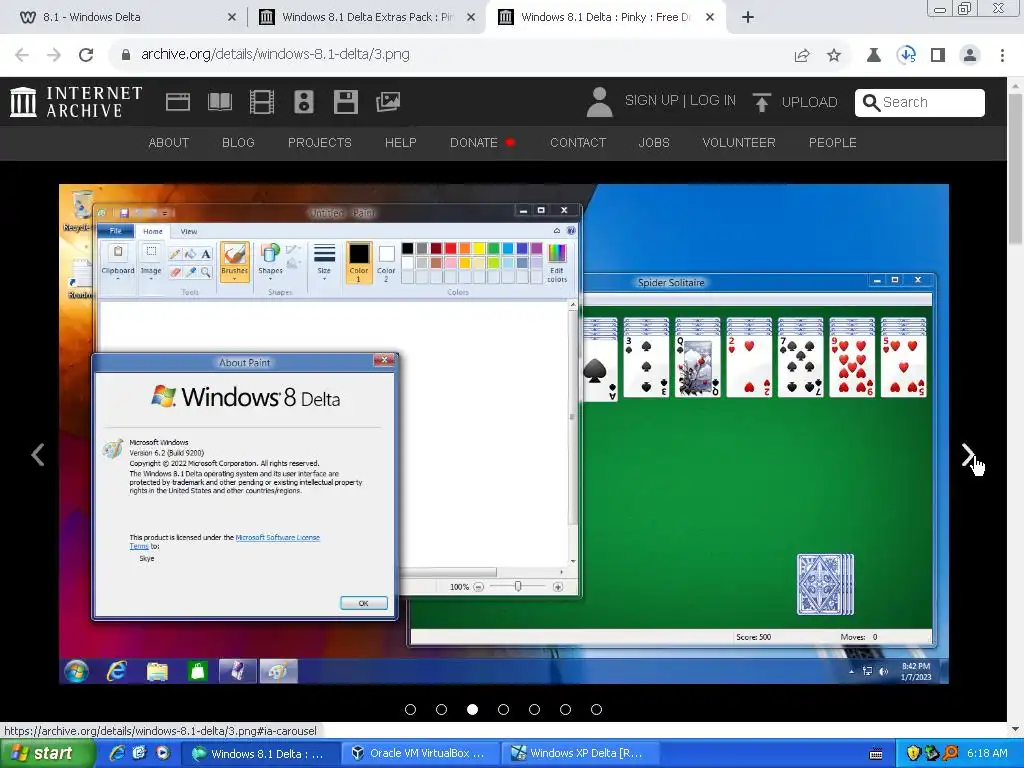
Task: Click the page vertical scrollbar thumb
Action: click(1015, 168)
